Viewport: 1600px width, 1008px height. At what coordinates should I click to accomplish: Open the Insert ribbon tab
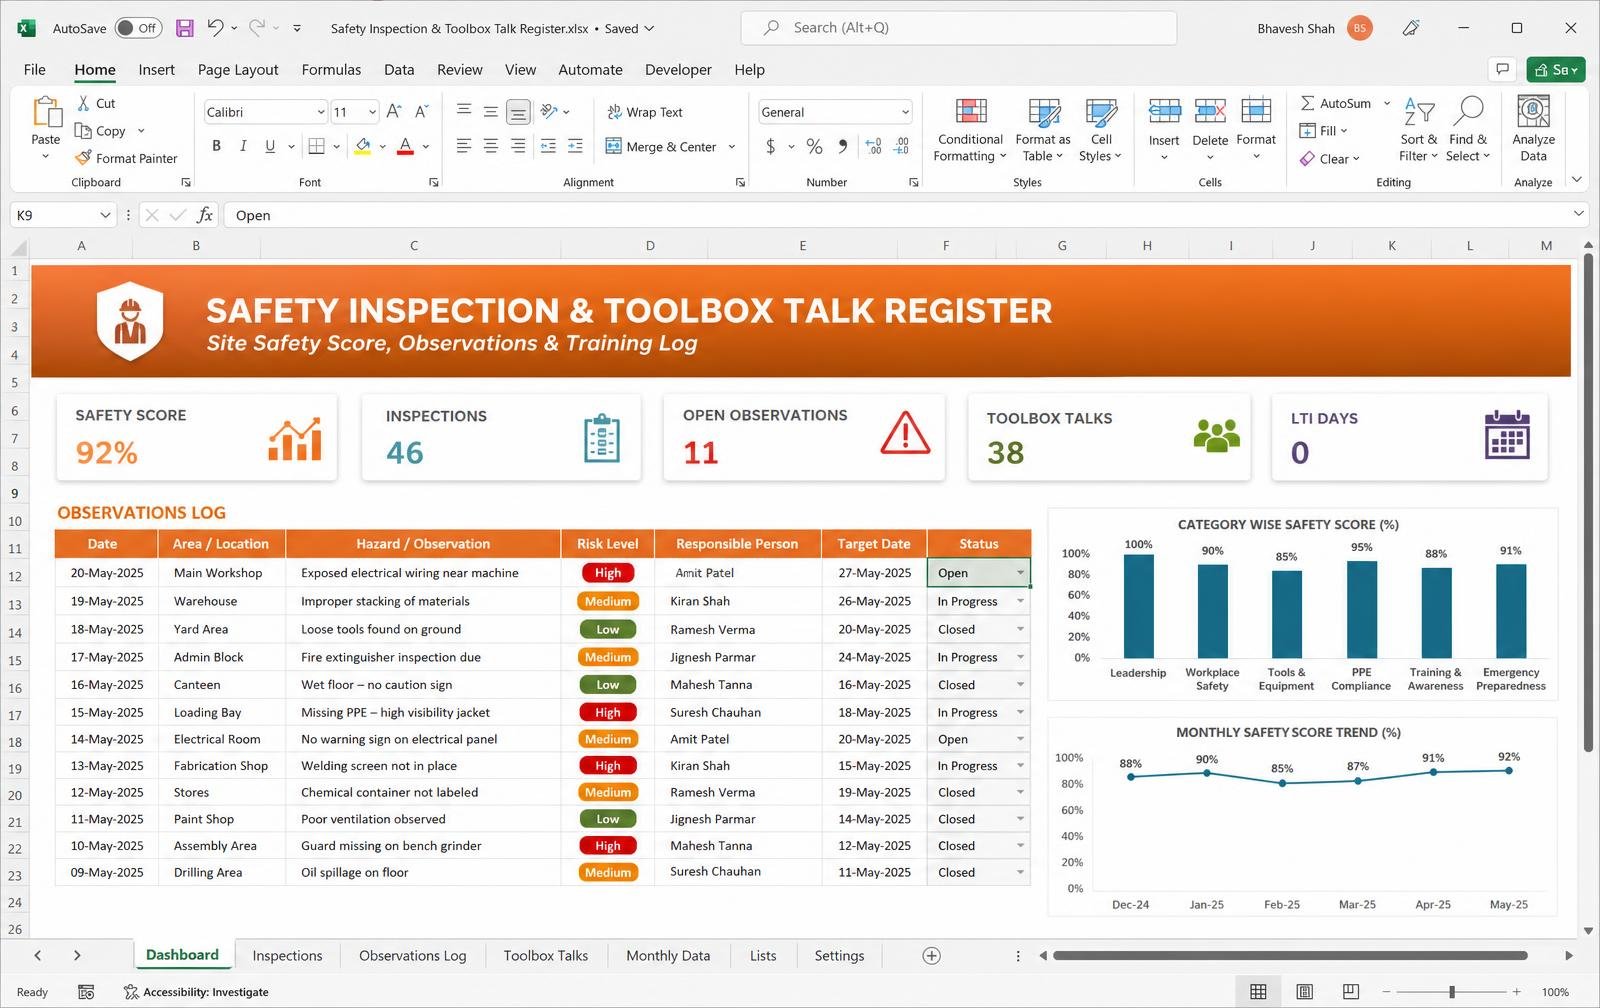[156, 69]
